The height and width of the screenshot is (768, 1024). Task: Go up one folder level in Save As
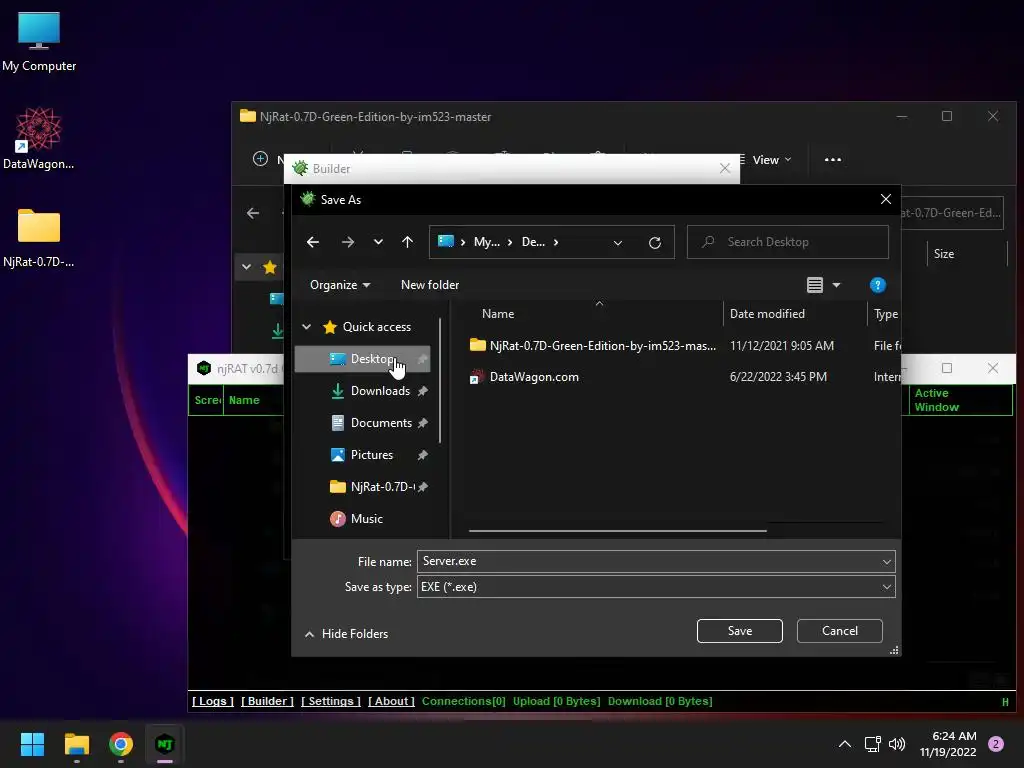point(408,242)
